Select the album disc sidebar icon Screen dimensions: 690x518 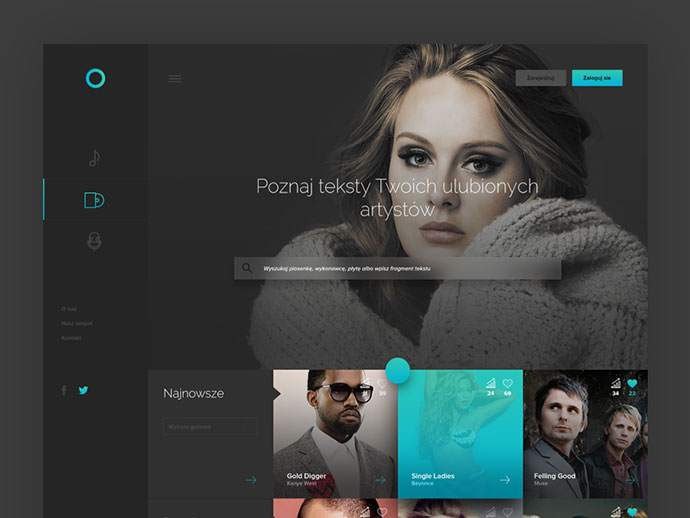tap(94, 200)
